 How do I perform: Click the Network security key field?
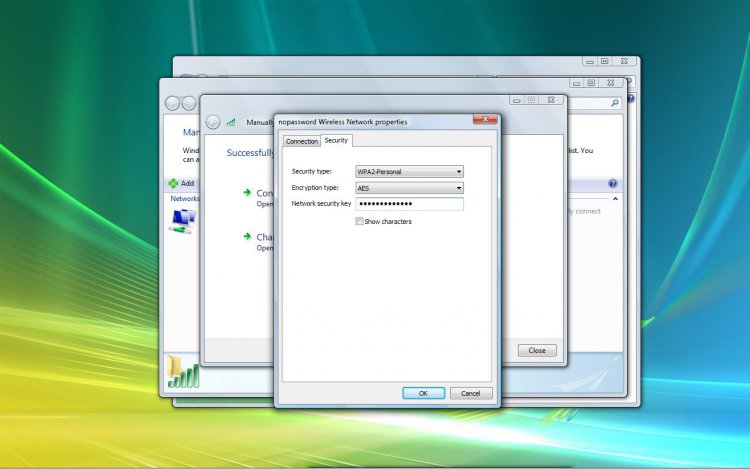409,204
